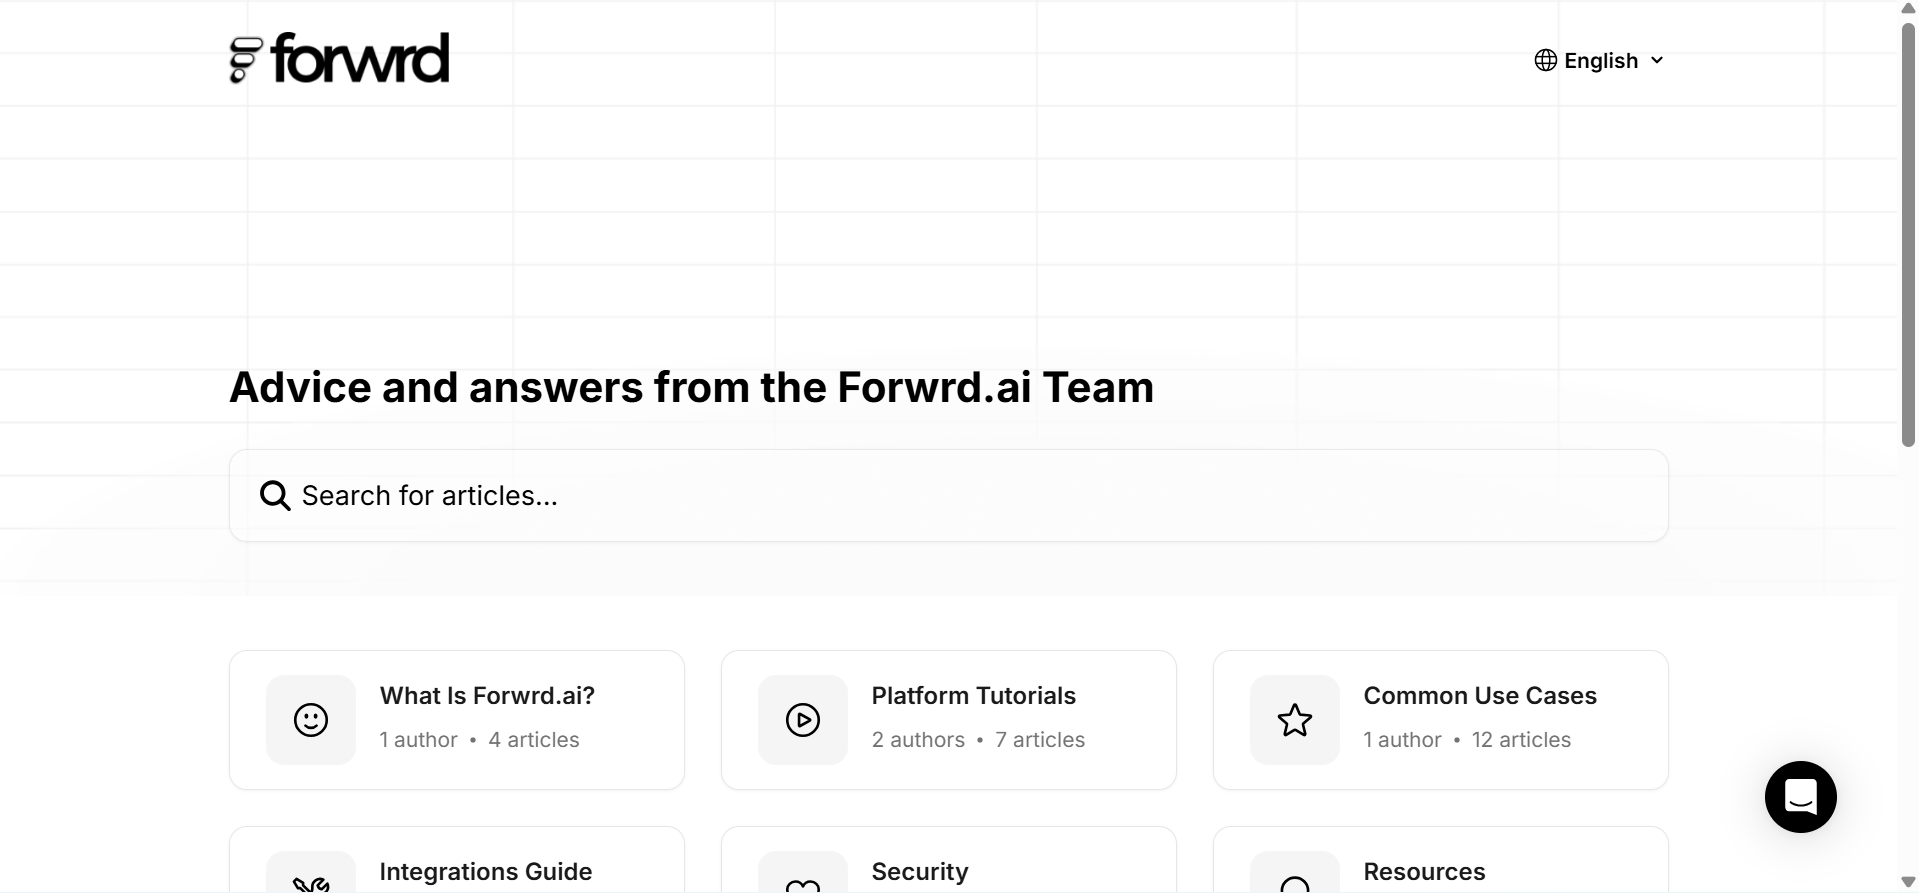Click the vertical scrollbar thumb
Screen dimensions: 1919x893
click(1908, 235)
